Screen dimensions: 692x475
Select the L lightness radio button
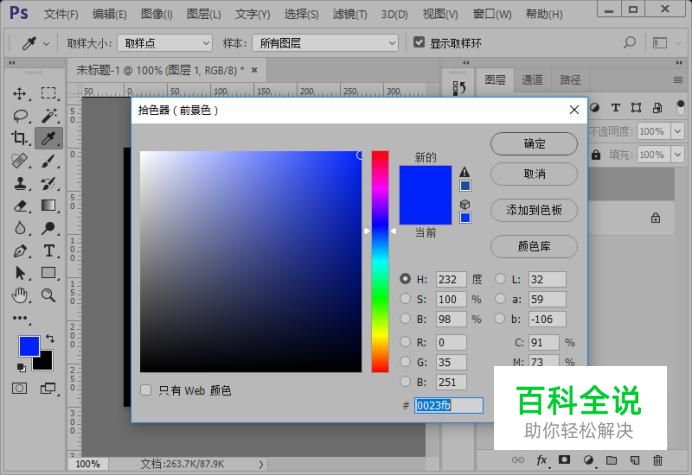tap(500, 279)
